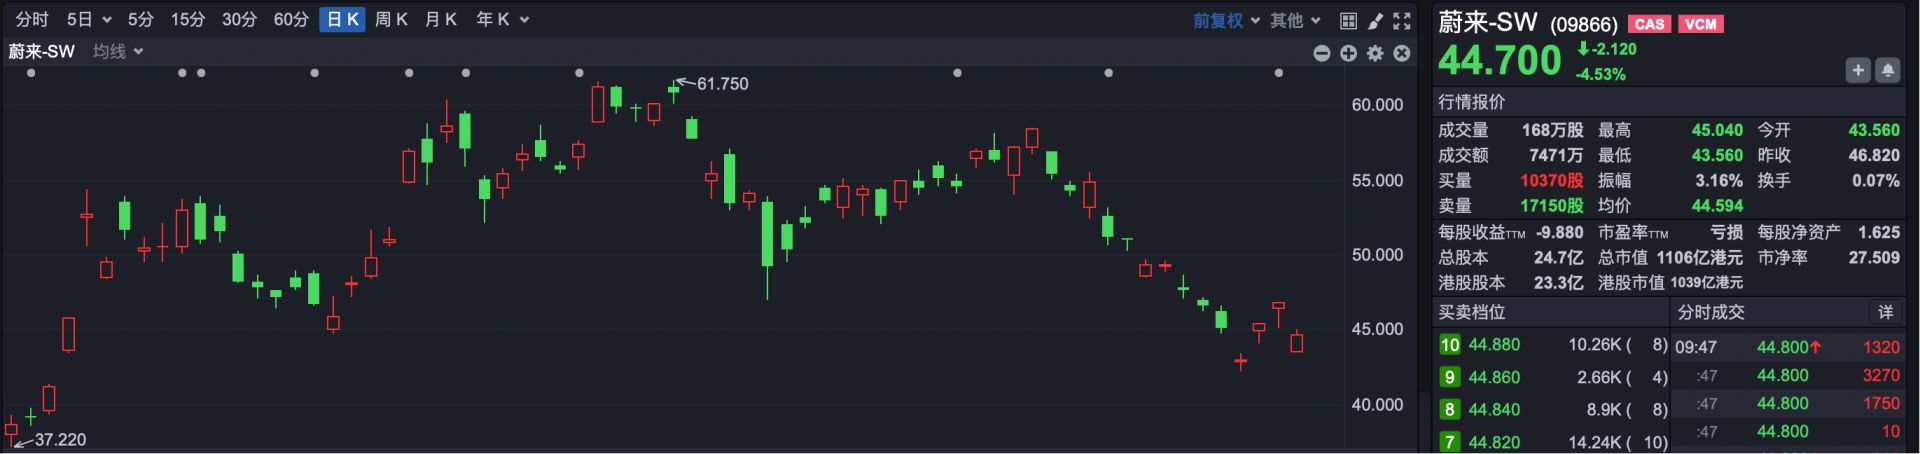Viewport: 1920px width, 454px height.
Task: Expand the 前复权 adjustment dropdown
Action: coord(1226,20)
